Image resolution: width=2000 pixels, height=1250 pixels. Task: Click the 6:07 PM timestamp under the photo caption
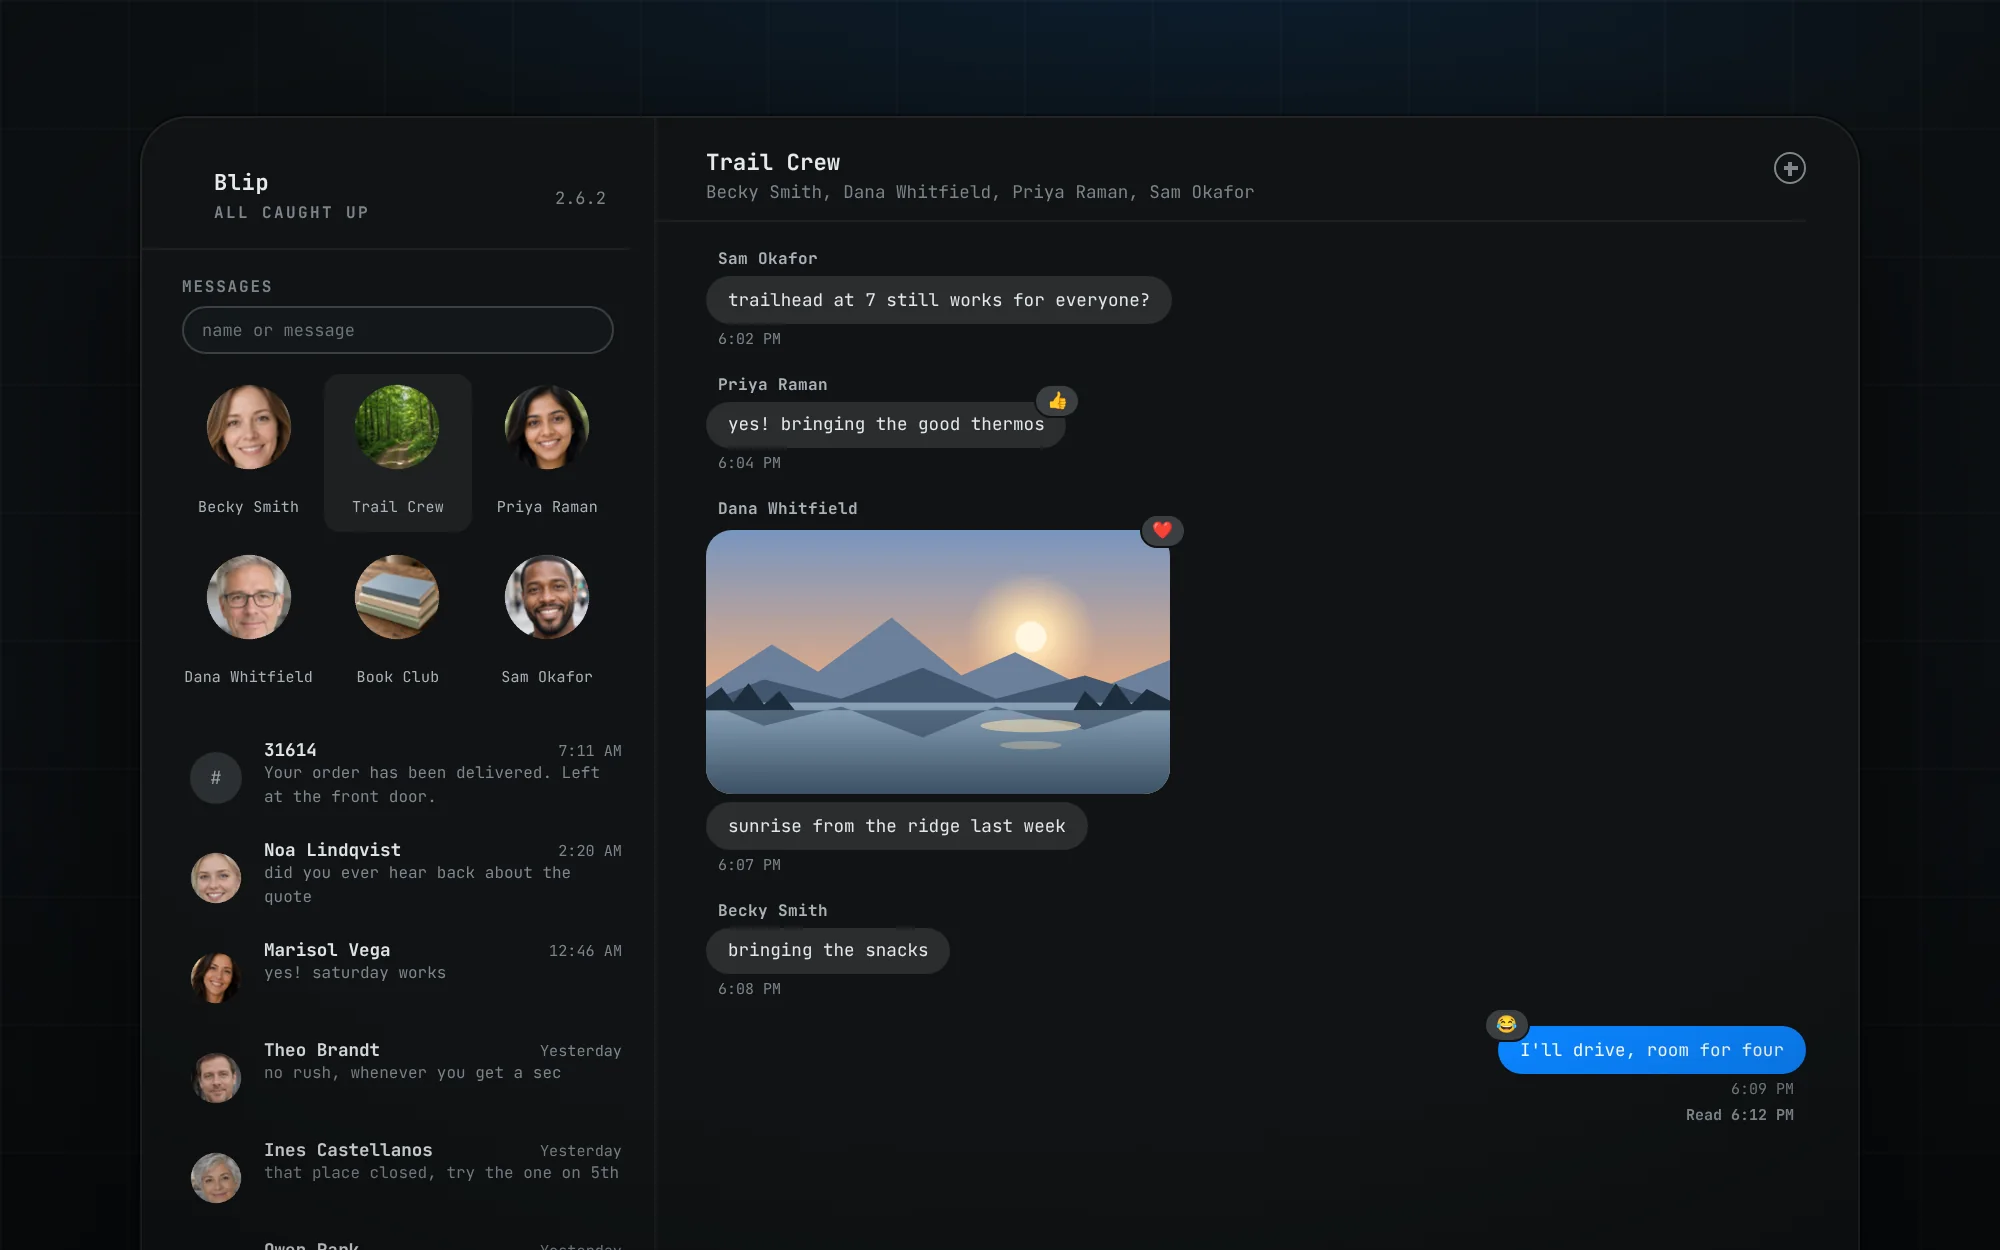click(749, 865)
